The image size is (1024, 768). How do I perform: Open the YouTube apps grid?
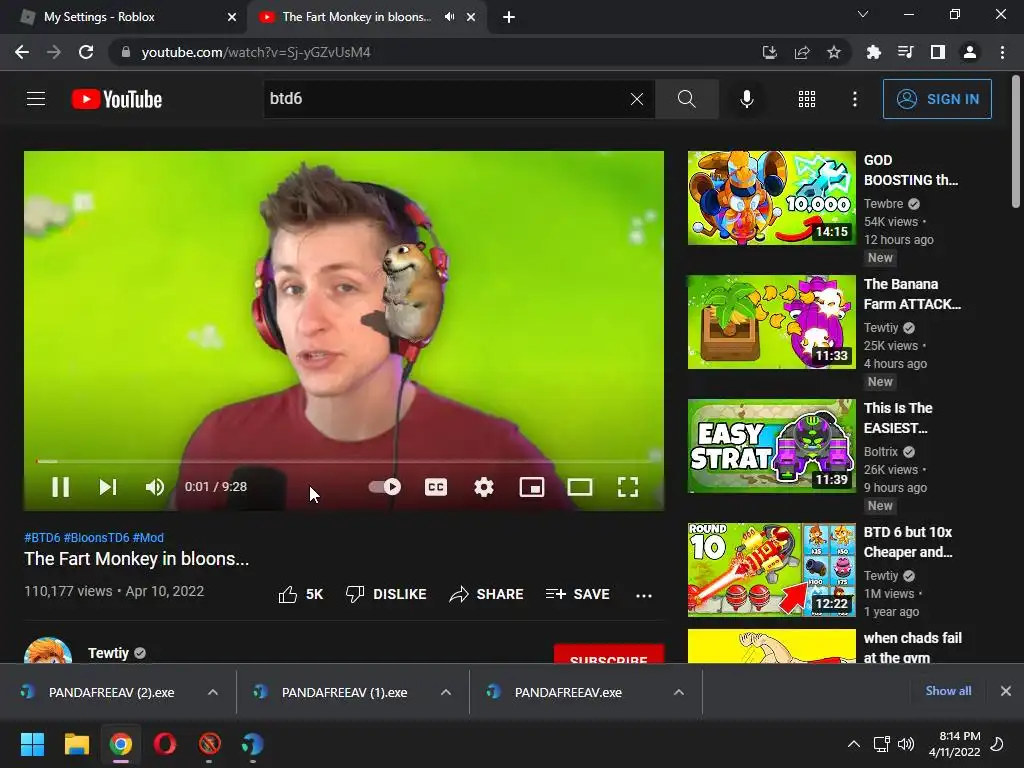(x=807, y=99)
